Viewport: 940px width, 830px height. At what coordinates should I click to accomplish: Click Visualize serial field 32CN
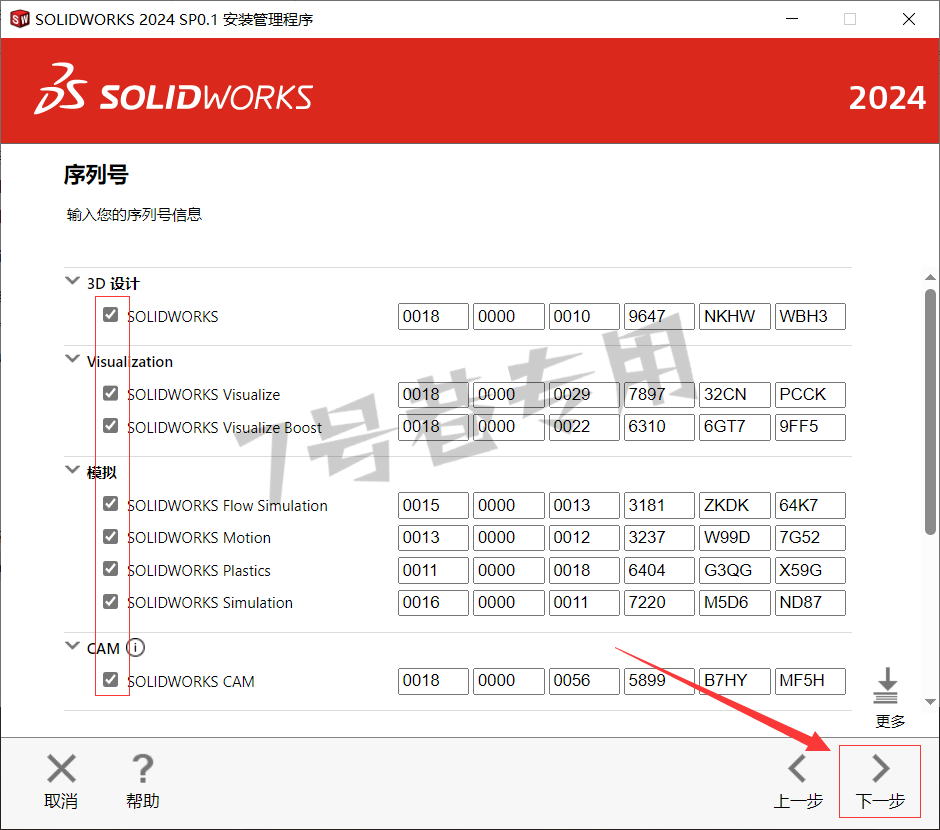734,395
